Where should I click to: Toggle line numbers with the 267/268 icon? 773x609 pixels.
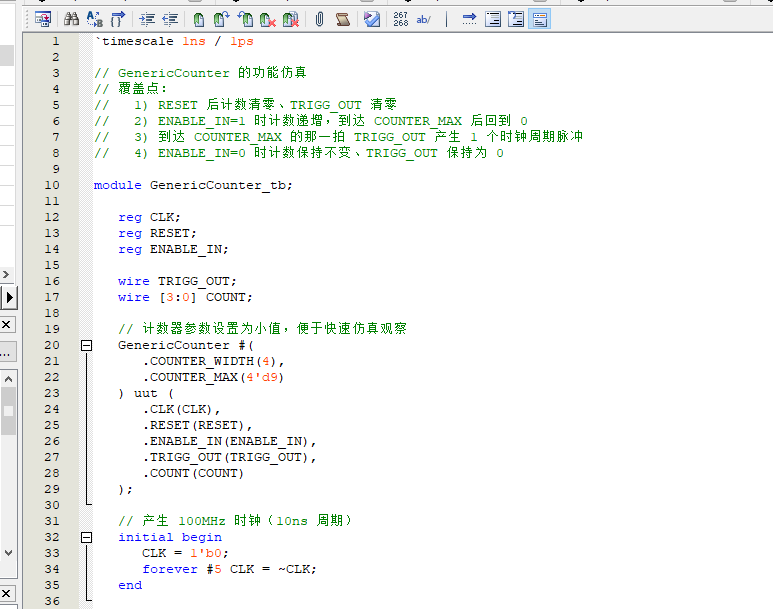pyautogui.click(x=401, y=20)
